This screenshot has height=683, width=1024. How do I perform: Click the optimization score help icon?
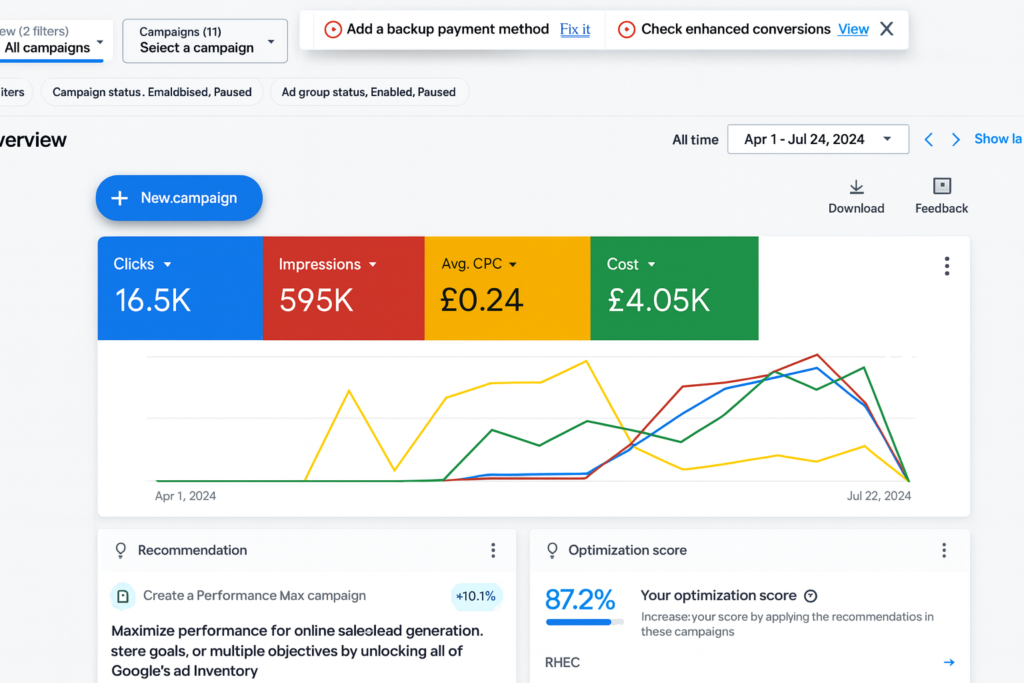tap(811, 596)
